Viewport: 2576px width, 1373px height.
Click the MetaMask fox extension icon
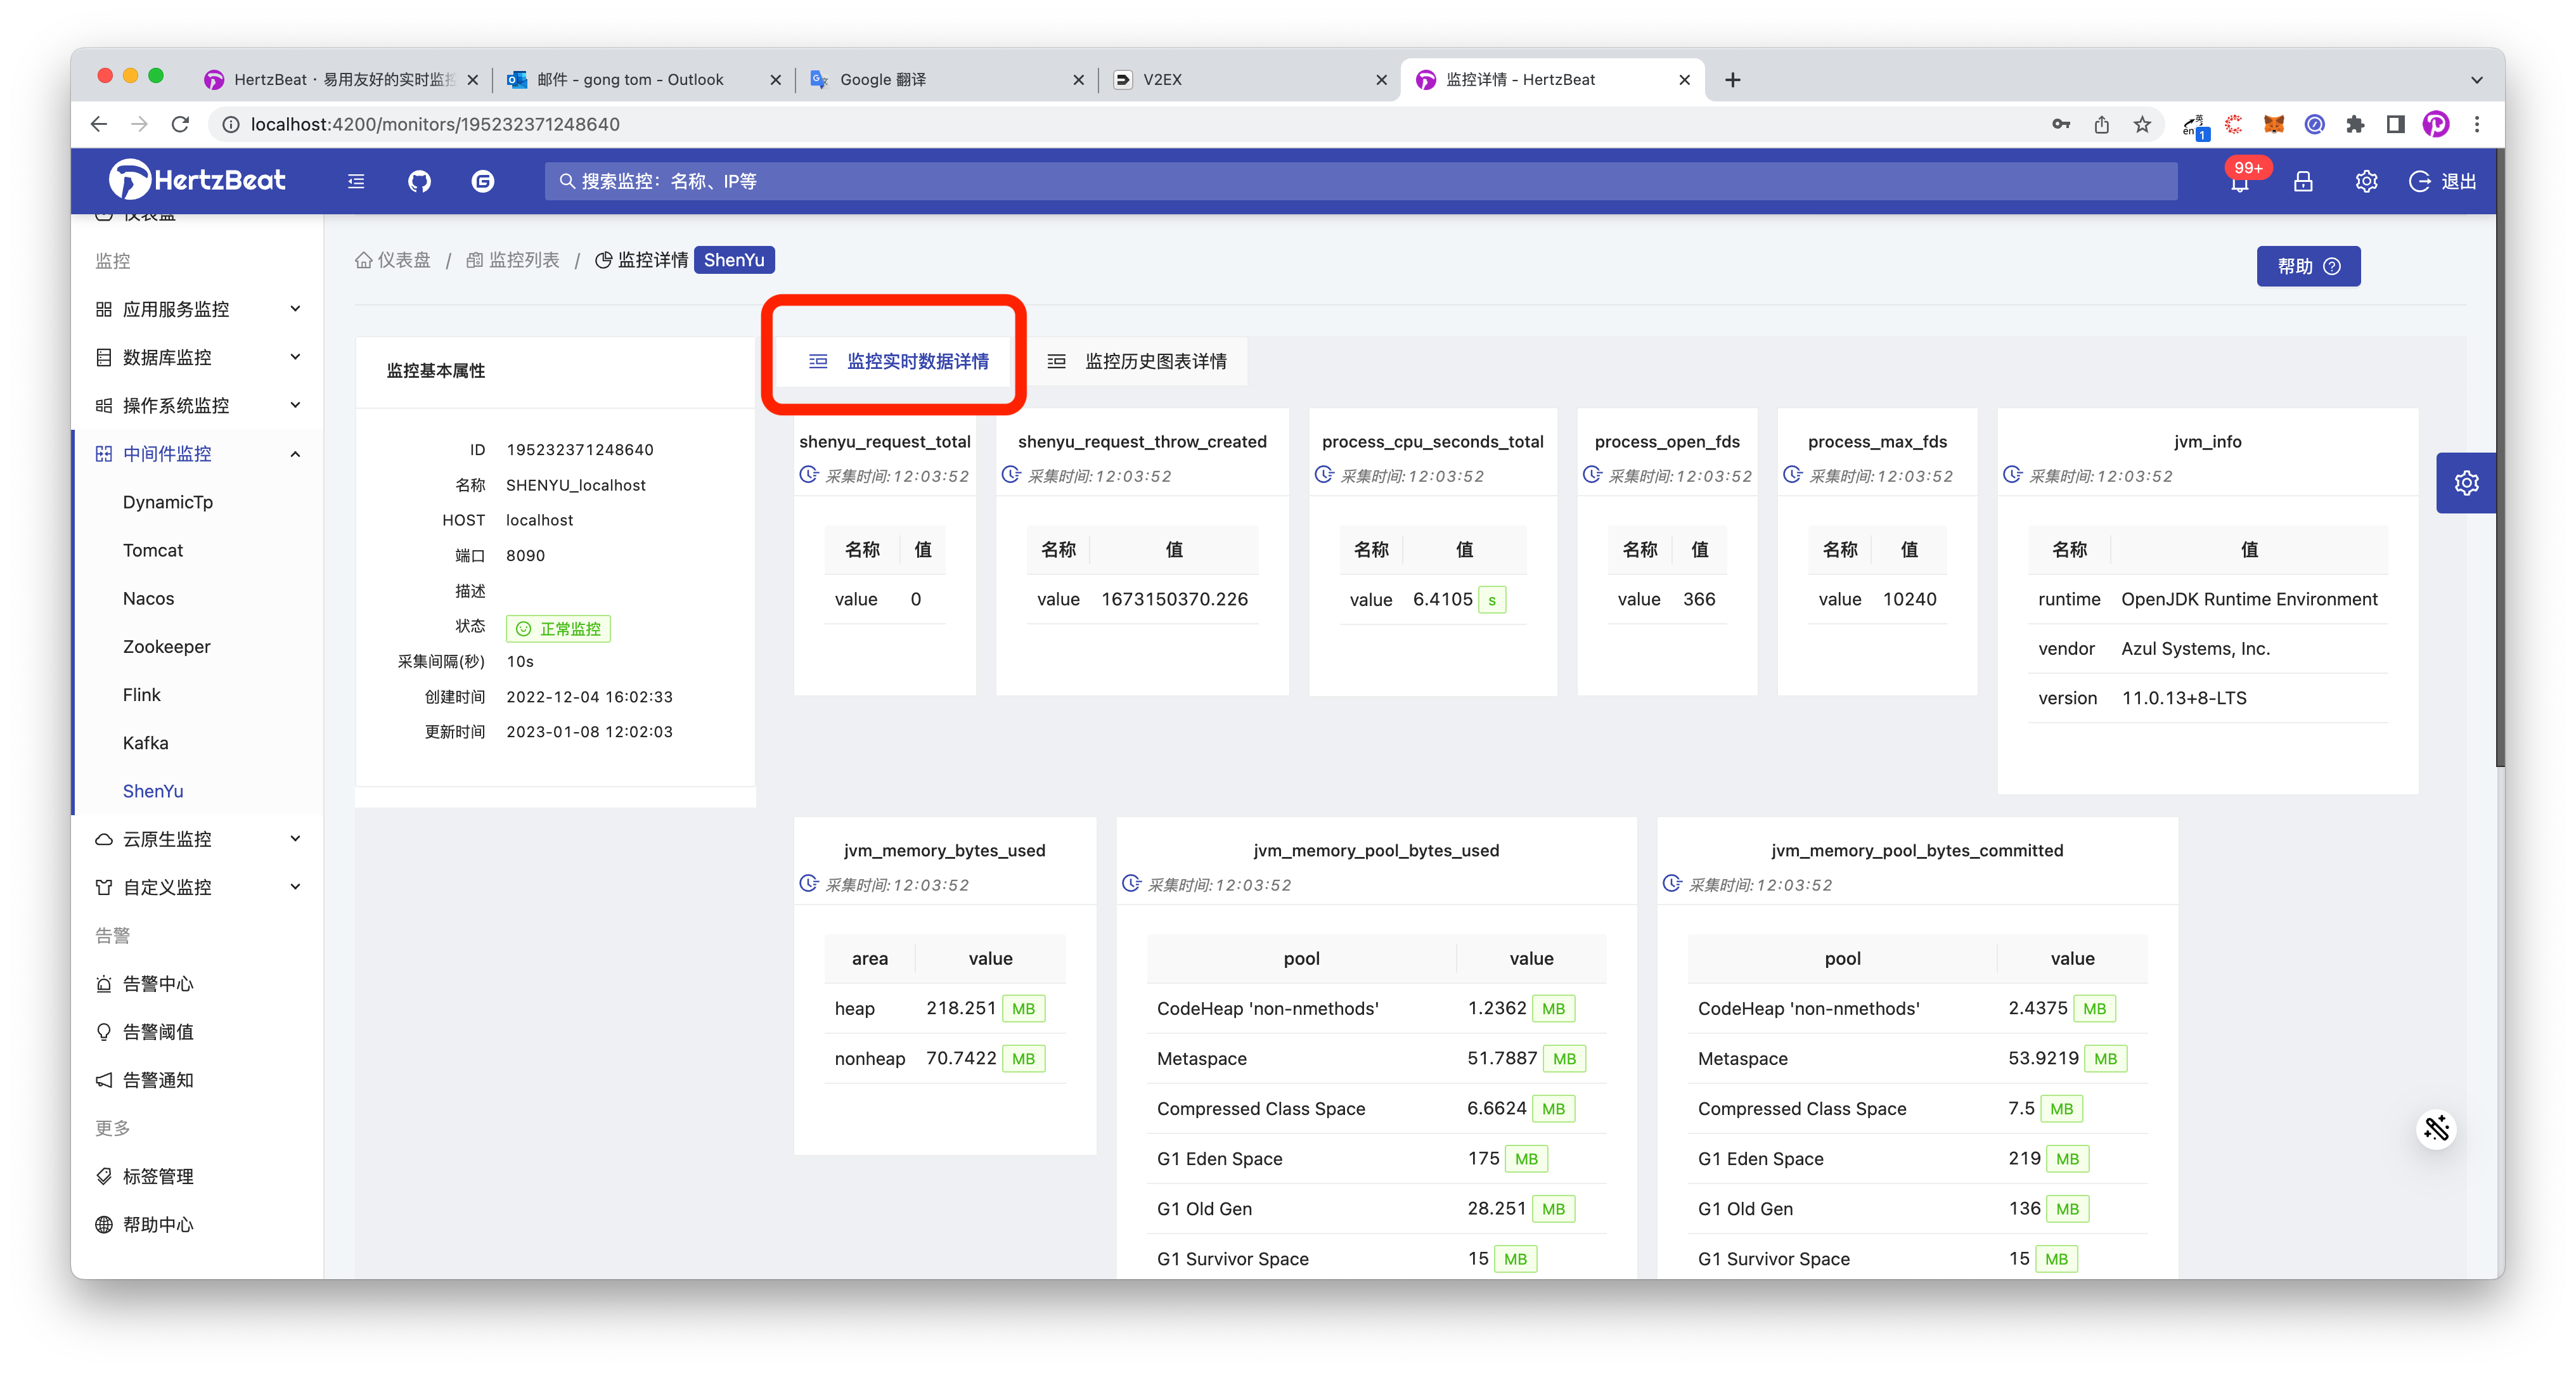tap(2274, 124)
